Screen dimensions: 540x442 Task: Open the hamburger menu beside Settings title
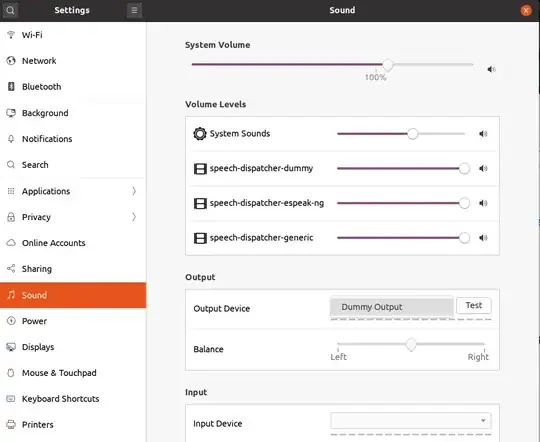(x=134, y=10)
